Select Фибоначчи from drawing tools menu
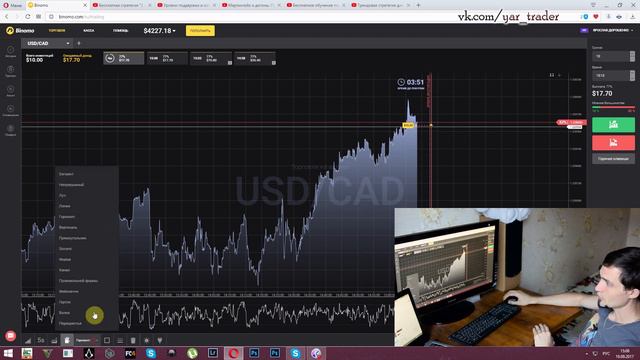Image resolution: width=640 pixels, height=360 pixels. [x=69, y=291]
